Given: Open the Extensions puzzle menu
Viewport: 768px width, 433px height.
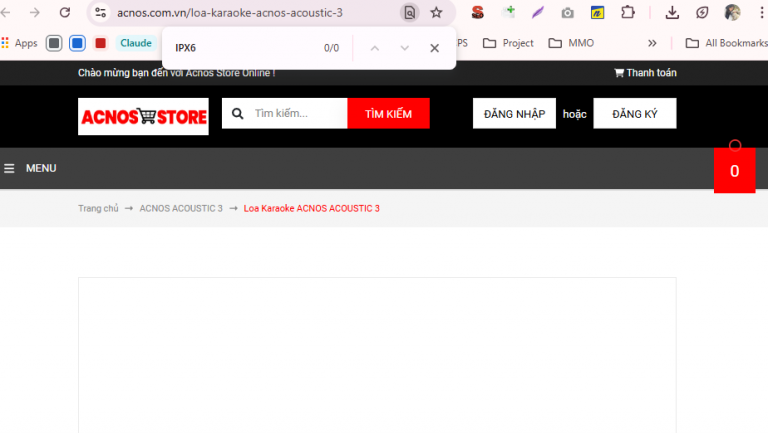Looking at the screenshot, I should (x=628, y=13).
